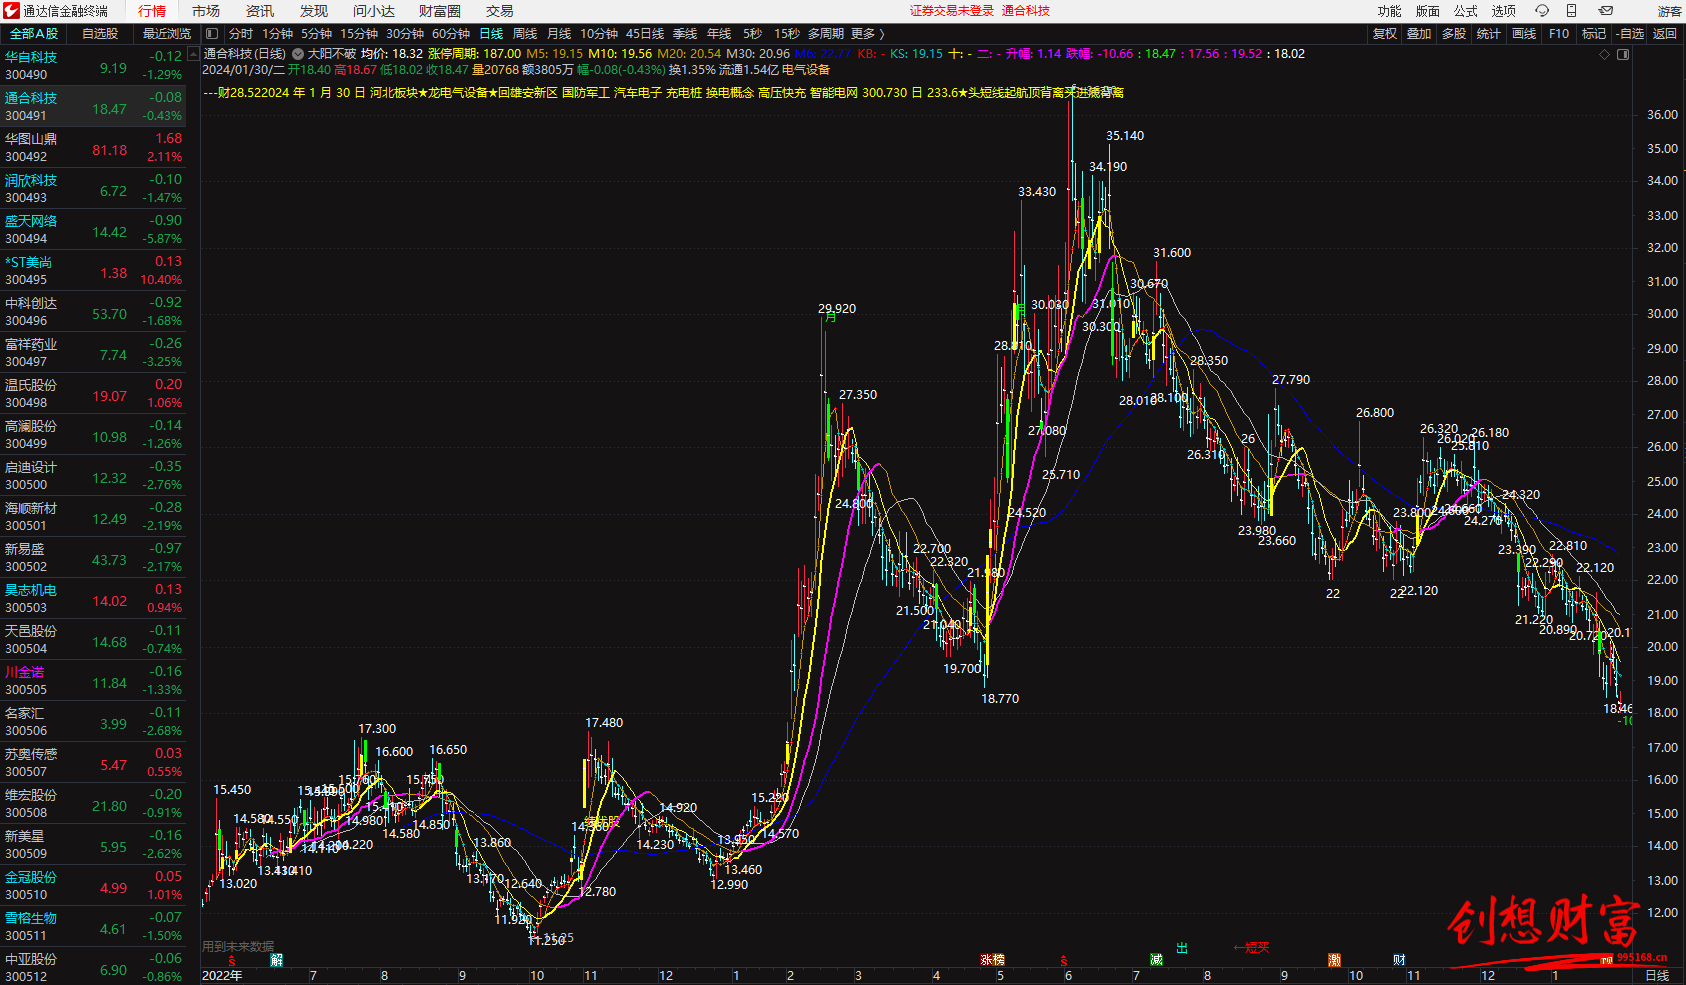The height and width of the screenshot is (985, 1686).
Task: Open the 发现 tab
Action: point(314,11)
